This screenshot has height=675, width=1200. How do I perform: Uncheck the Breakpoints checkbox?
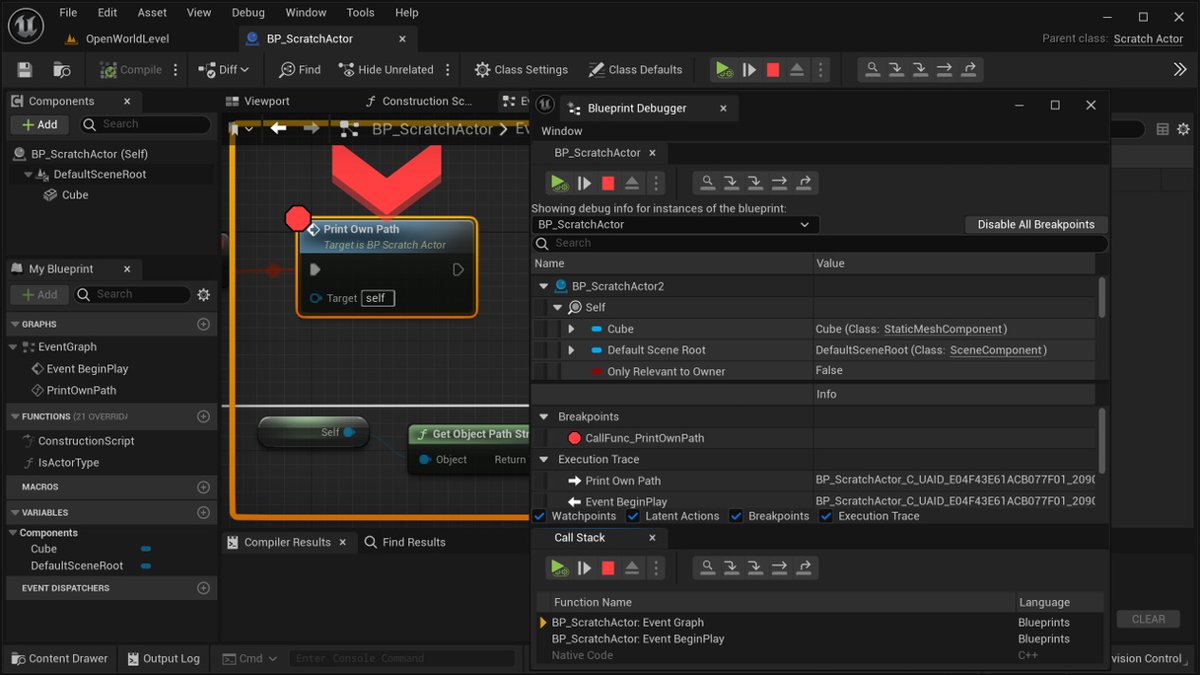click(x=736, y=516)
